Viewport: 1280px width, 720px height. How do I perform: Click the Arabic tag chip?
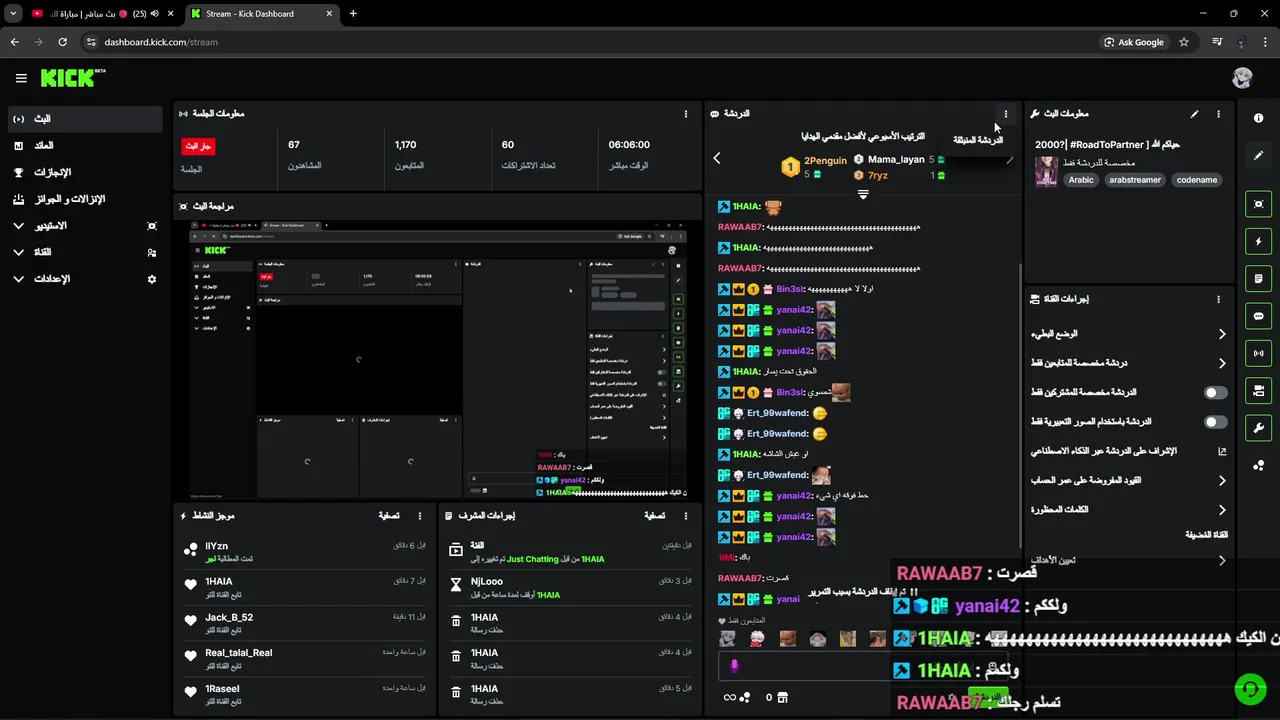pos(1081,180)
